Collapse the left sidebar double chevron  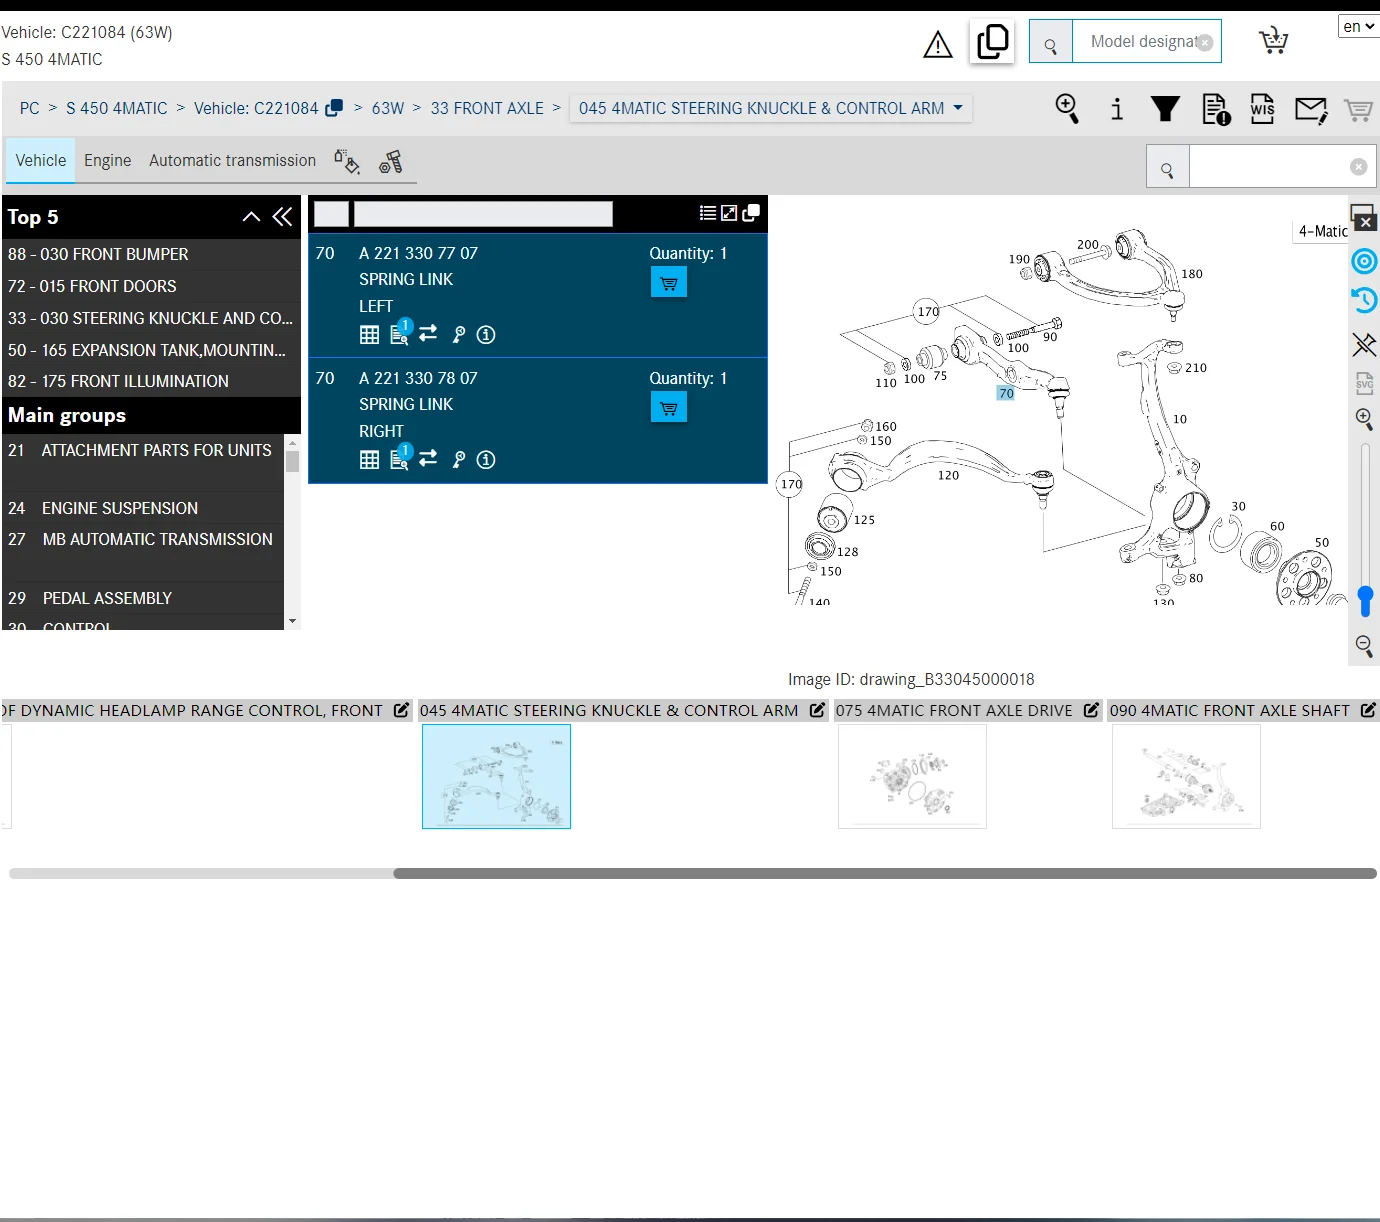coord(282,217)
